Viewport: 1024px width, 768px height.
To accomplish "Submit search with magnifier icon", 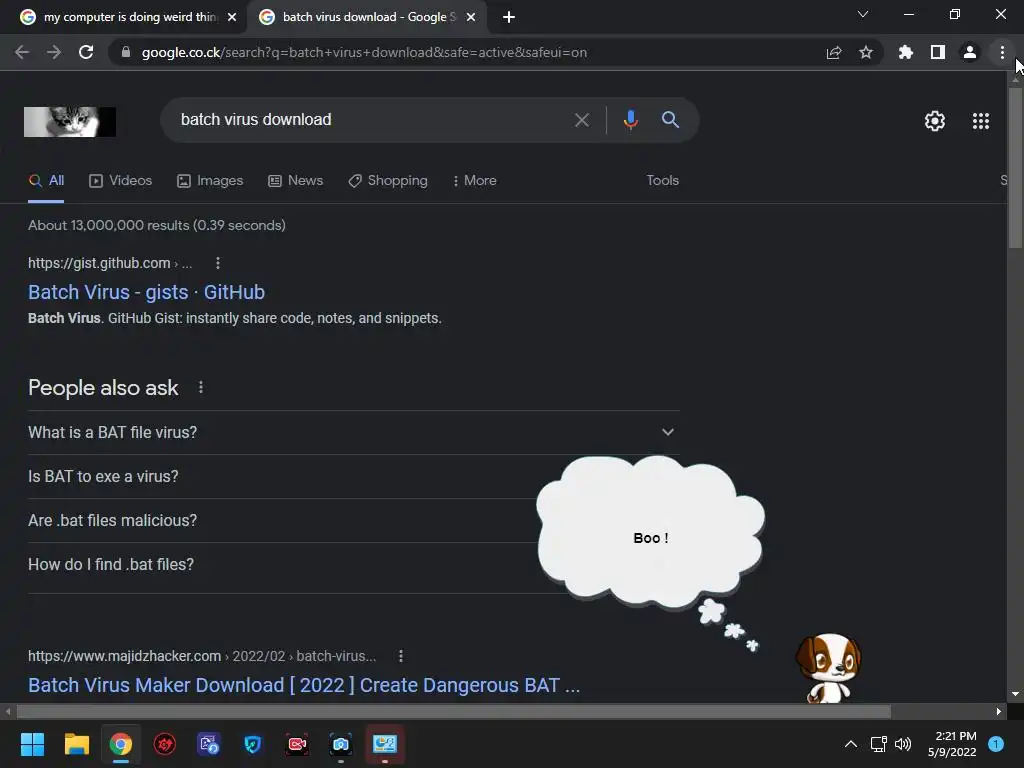I will [671, 120].
